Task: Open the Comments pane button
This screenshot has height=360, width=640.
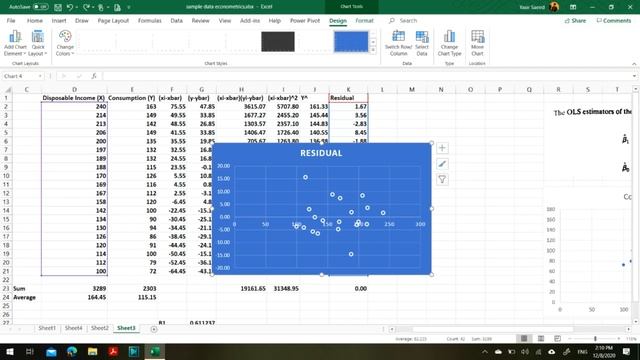Action: click(613, 20)
